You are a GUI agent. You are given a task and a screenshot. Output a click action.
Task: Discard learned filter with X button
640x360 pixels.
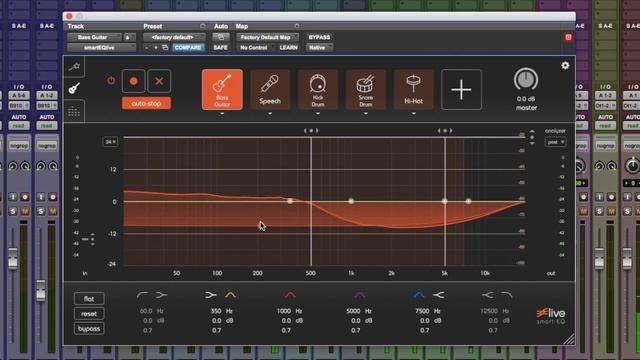coord(159,81)
